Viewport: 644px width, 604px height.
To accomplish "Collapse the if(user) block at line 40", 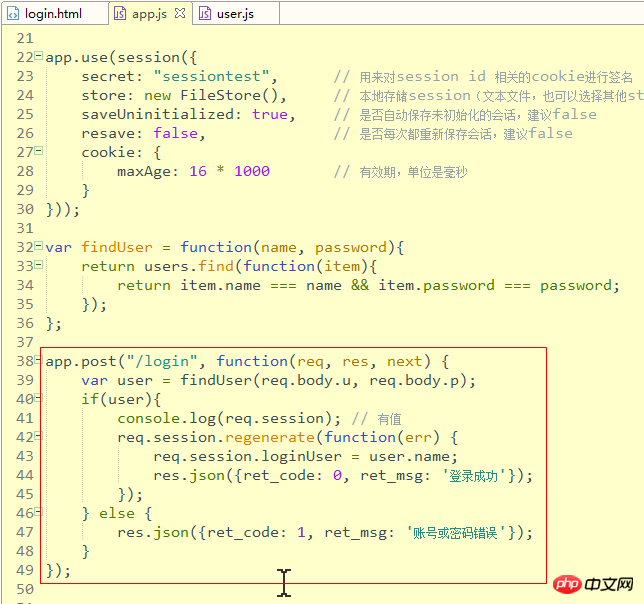I will click(39, 397).
